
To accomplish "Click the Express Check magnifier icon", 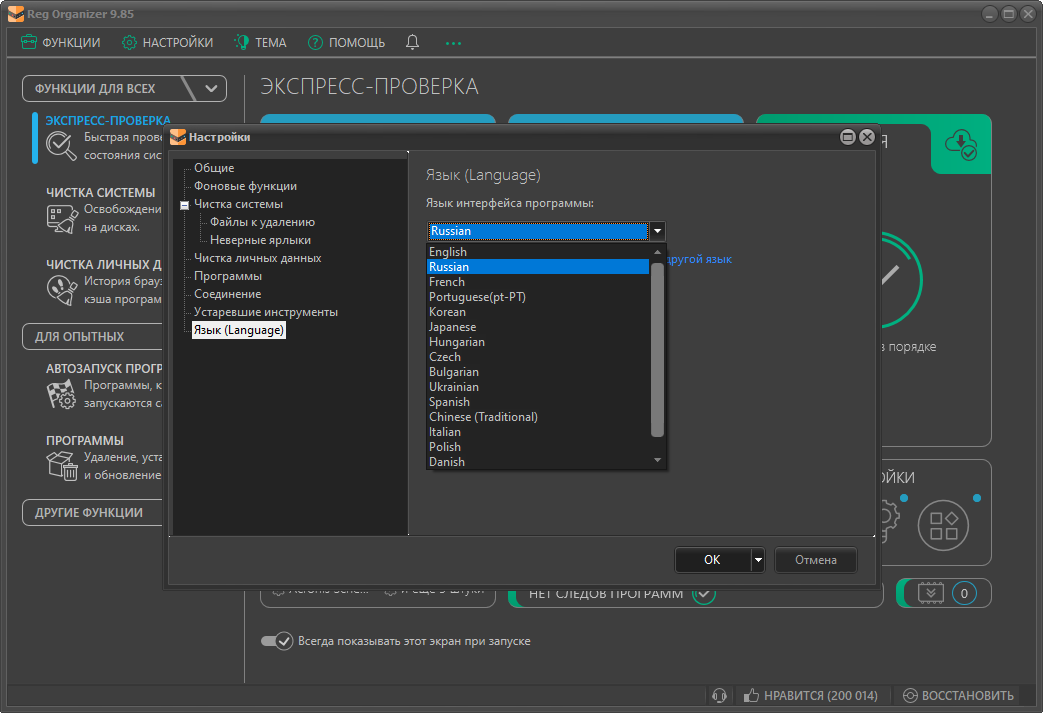I will point(62,146).
